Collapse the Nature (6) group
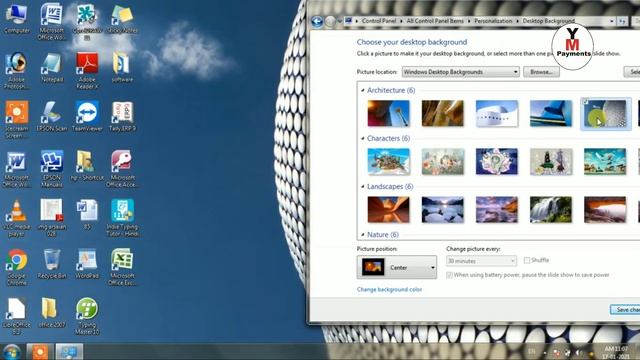The width and height of the screenshot is (640, 360). click(x=362, y=235)
